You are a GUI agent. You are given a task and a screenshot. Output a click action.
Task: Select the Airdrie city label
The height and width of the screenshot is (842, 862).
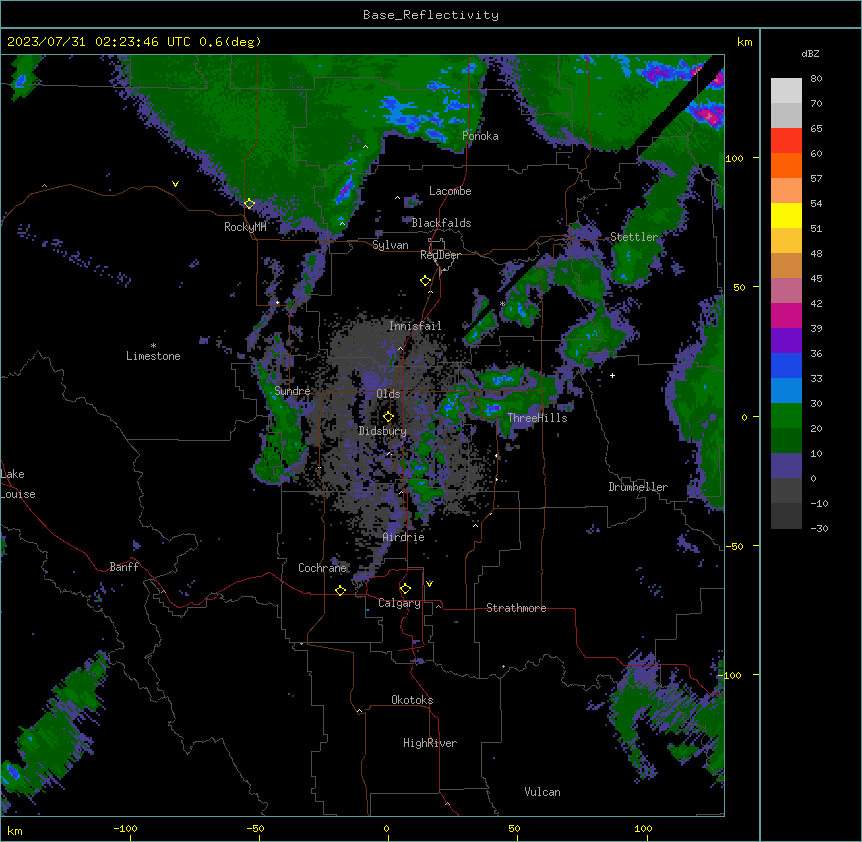point(404,537)
